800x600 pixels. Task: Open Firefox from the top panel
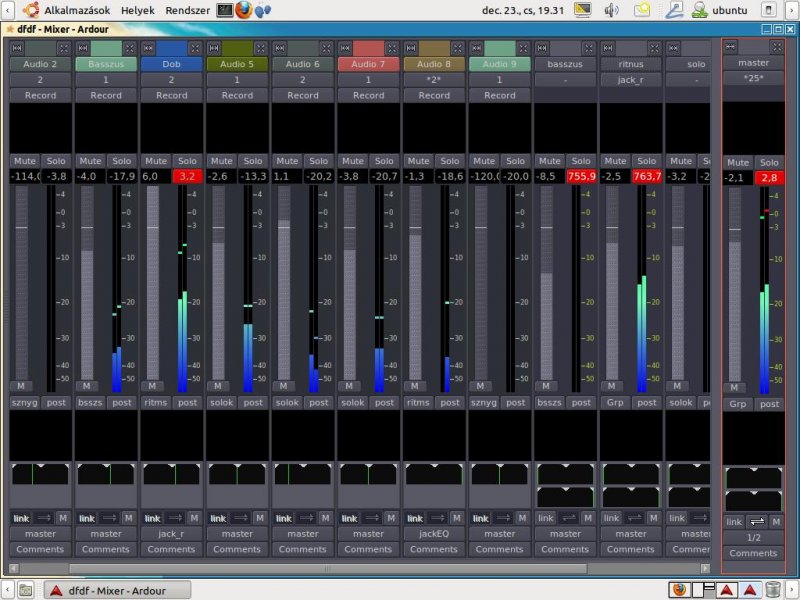[244, 10]
